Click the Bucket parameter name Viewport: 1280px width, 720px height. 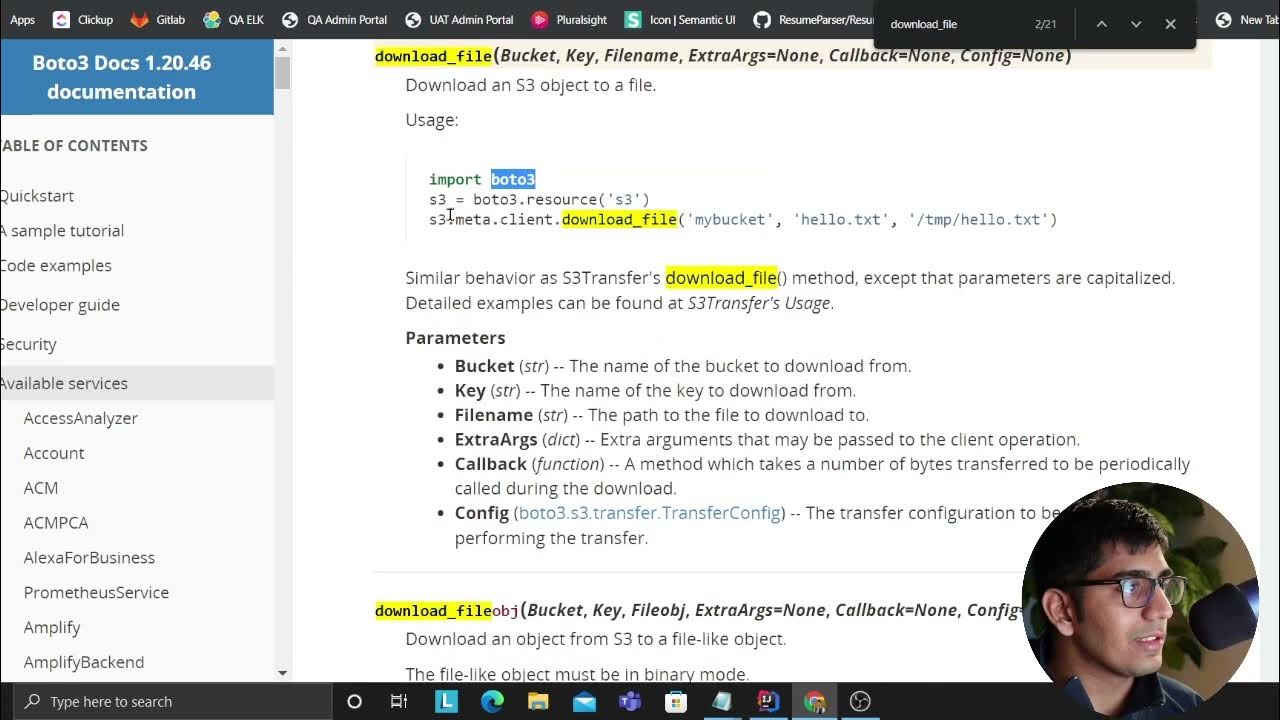pos(485,366)
